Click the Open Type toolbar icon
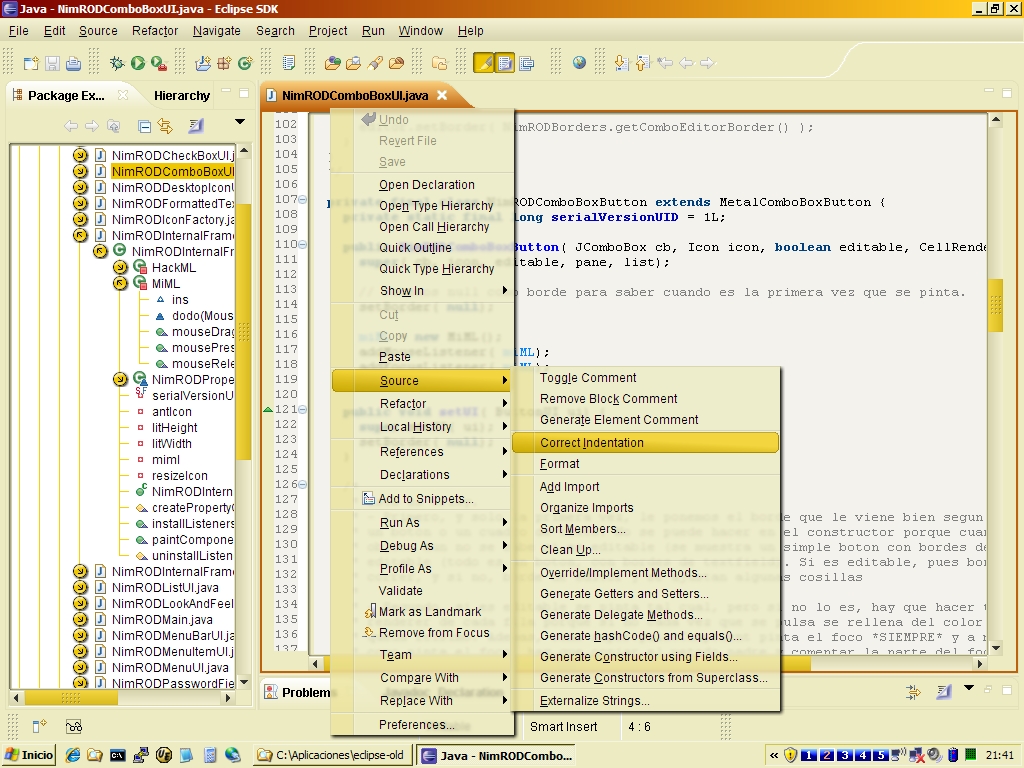The image size is (1024, 768). (332, 63)
